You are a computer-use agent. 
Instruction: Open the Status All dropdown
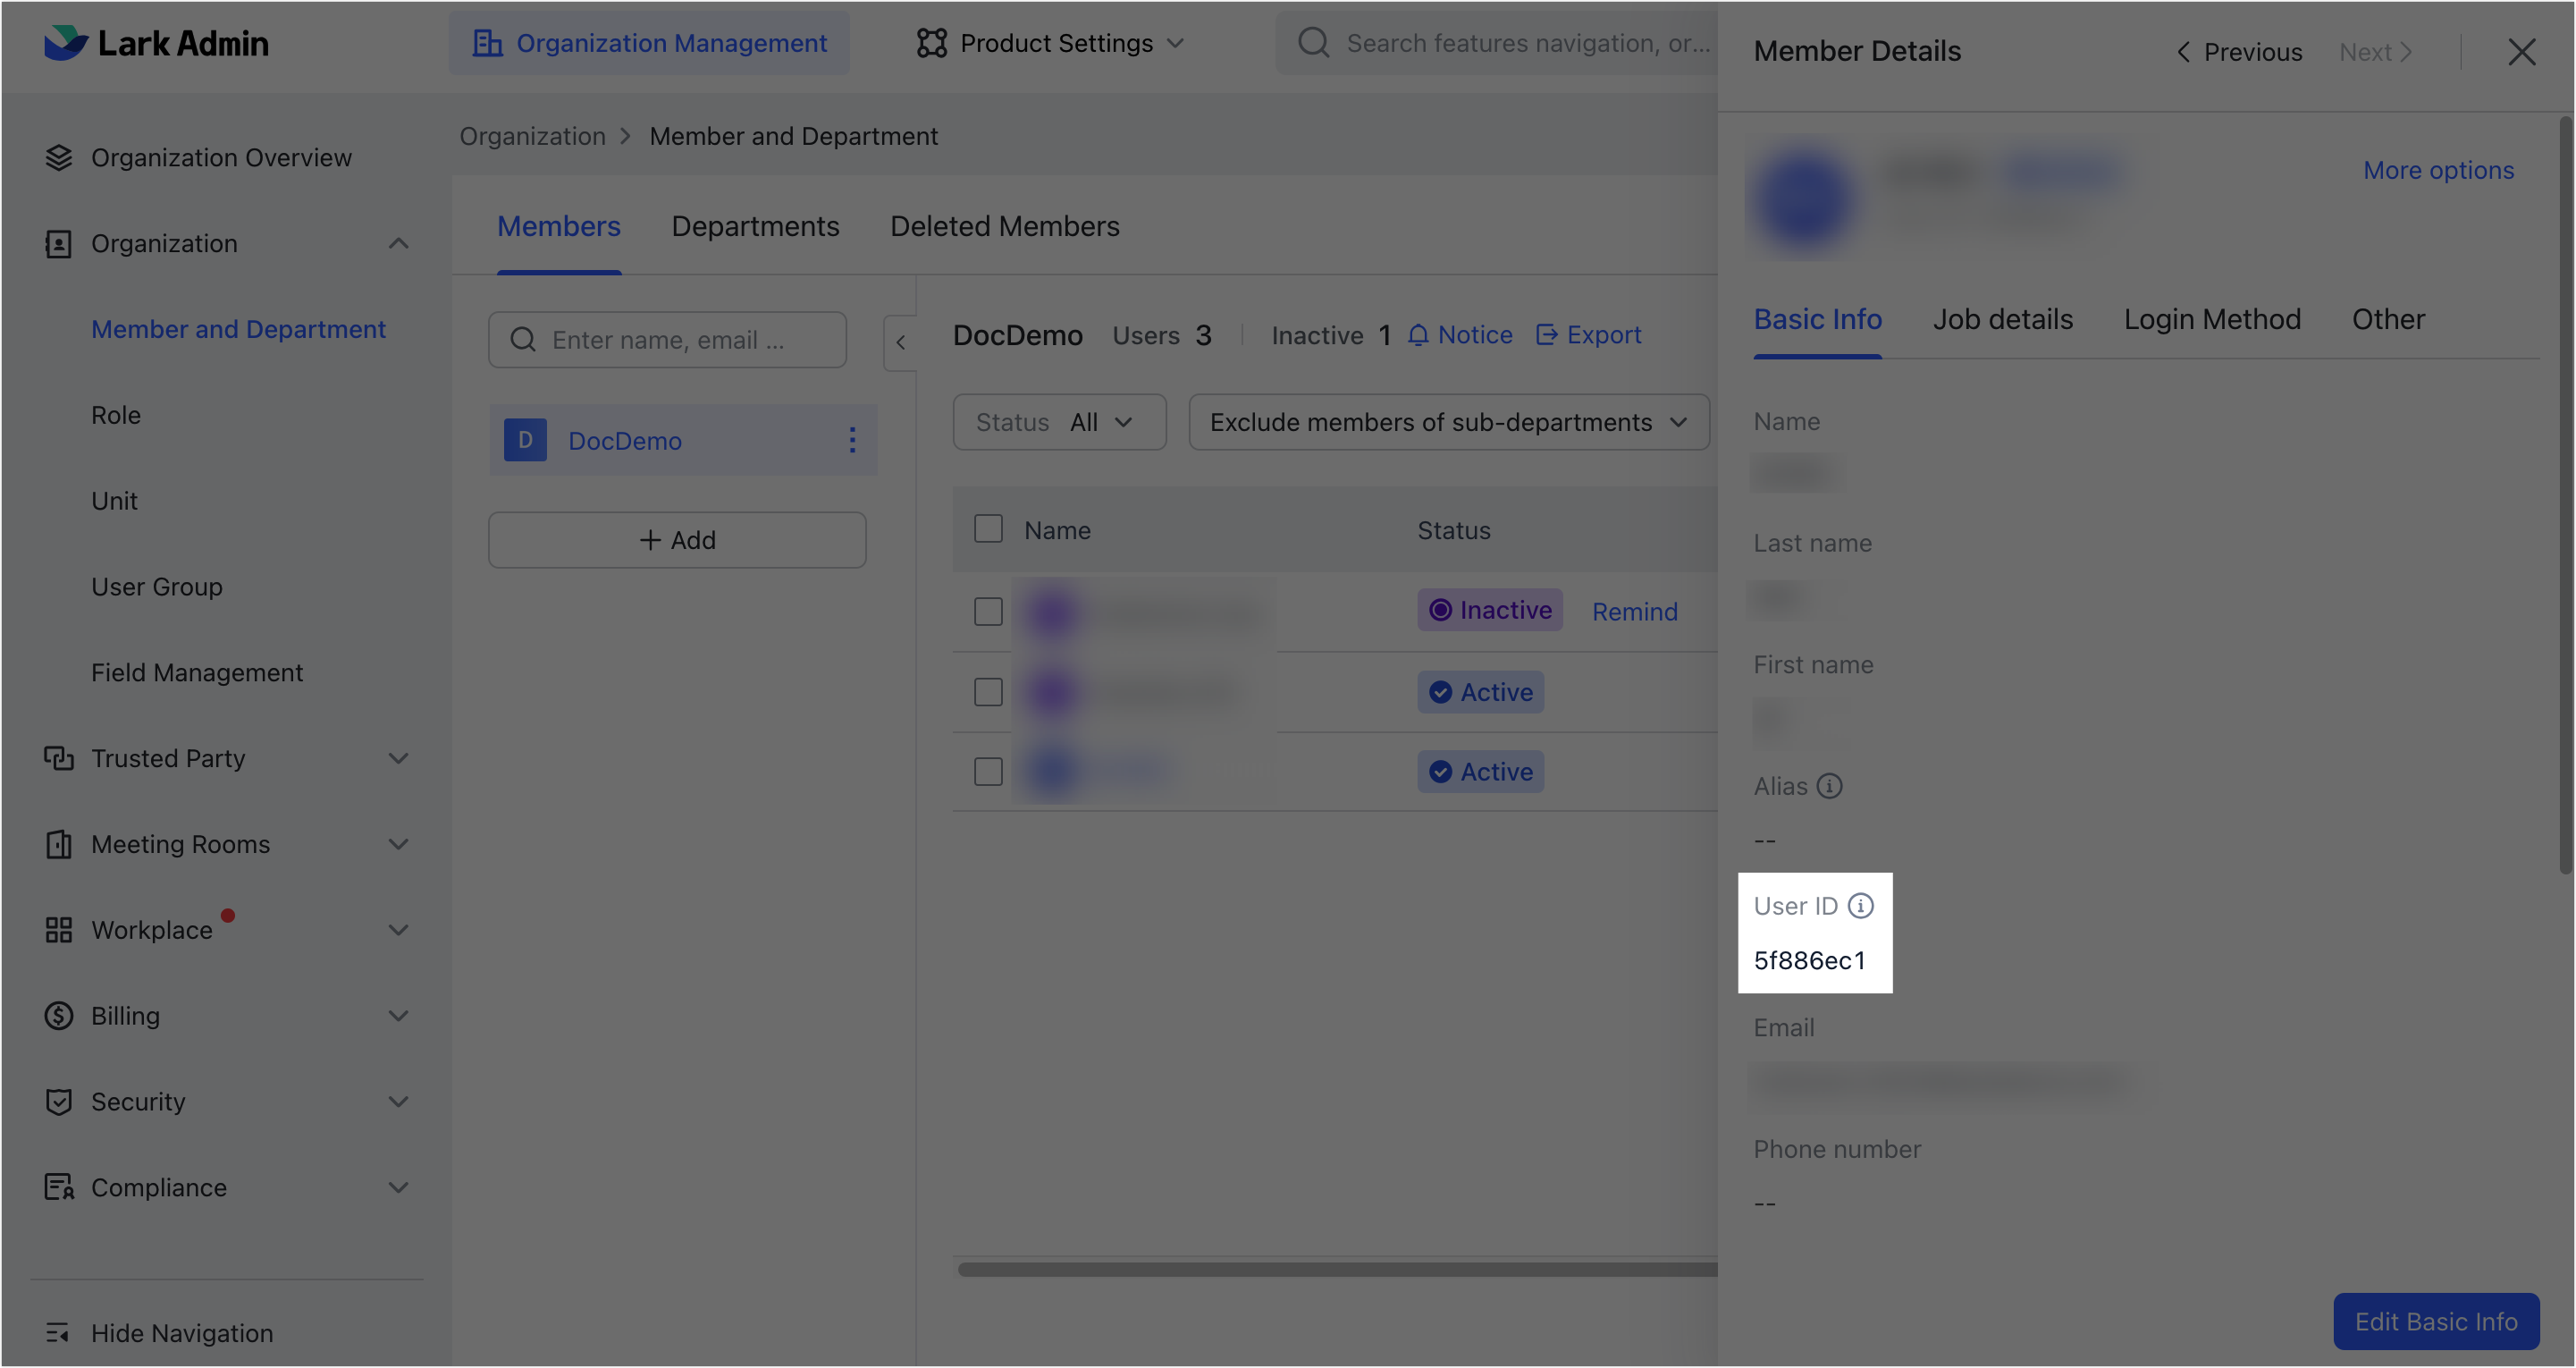(1059, 422)
